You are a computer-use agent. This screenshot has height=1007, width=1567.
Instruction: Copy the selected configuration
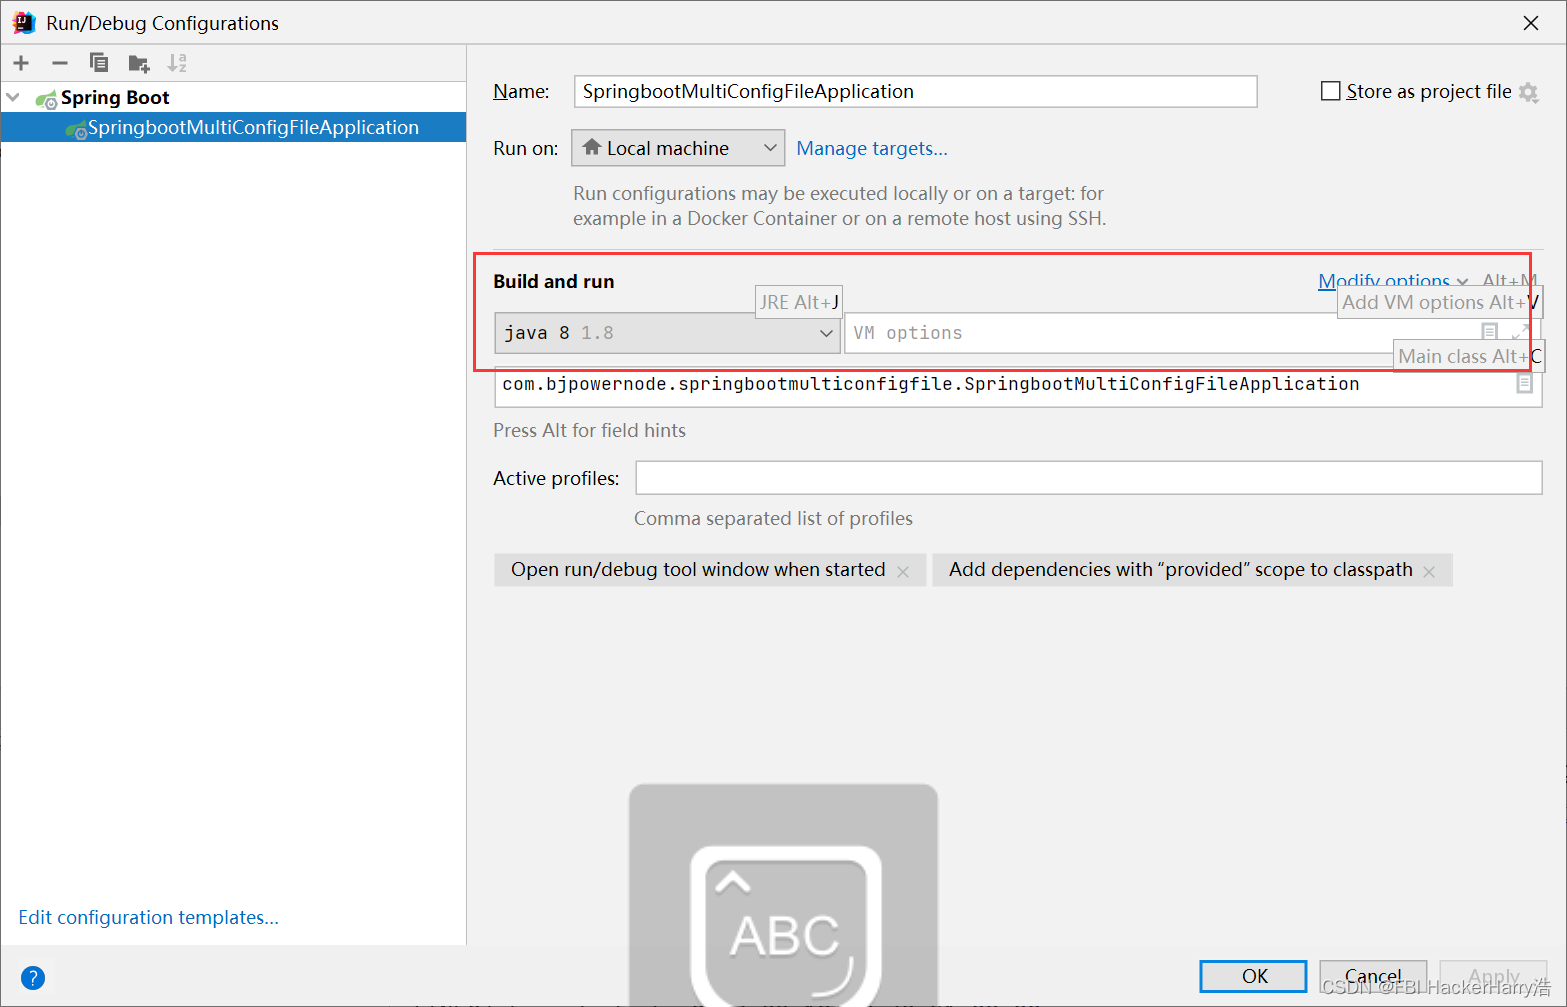[98, 63]
